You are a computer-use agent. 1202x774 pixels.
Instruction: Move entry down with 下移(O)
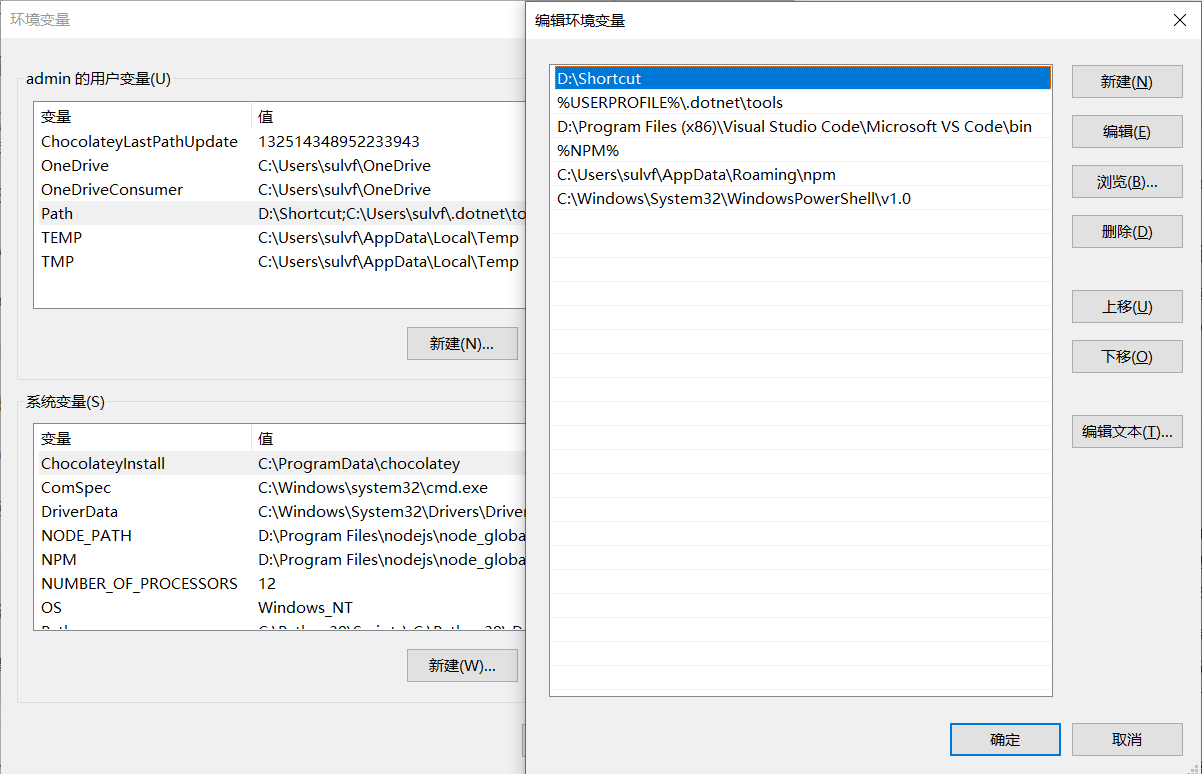click(x=1127, y=357)
